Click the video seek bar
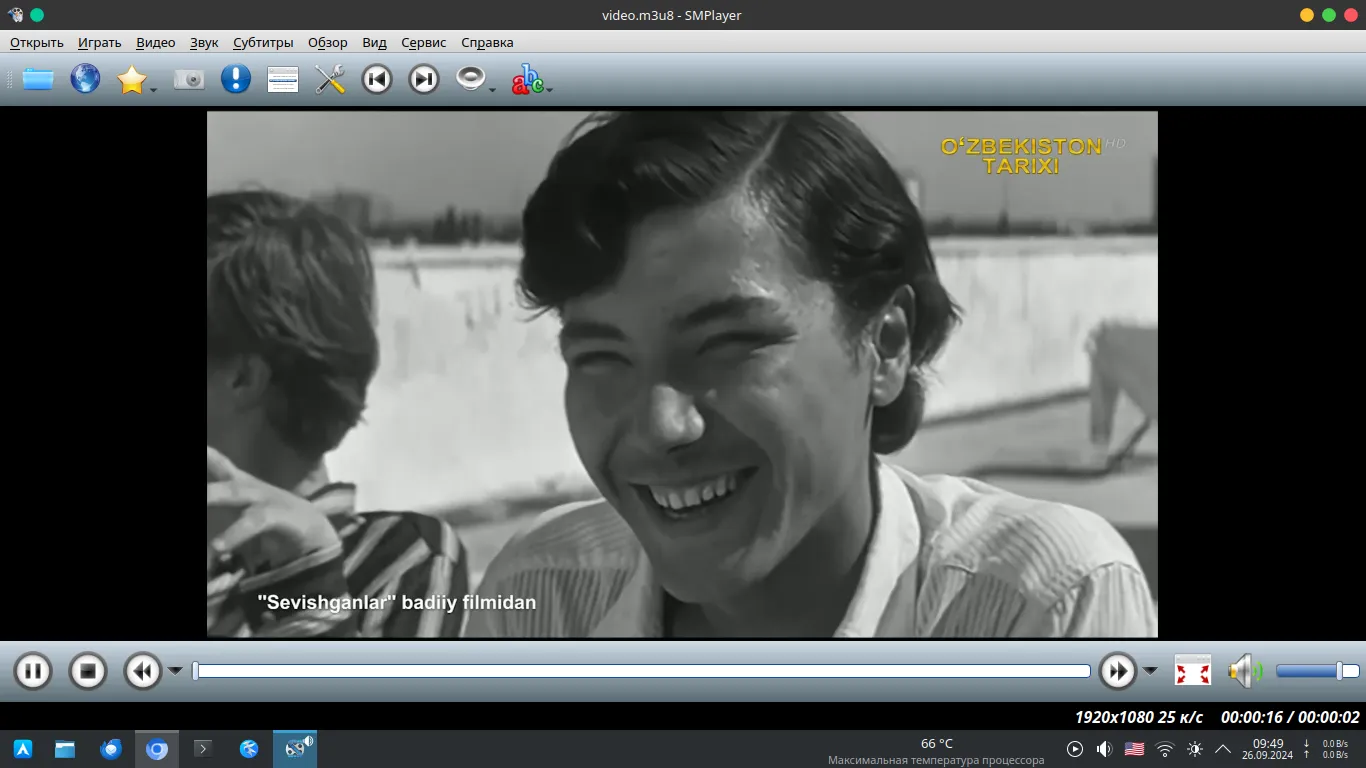Viewport: 1366px width, 768px height. click(641, 670)
